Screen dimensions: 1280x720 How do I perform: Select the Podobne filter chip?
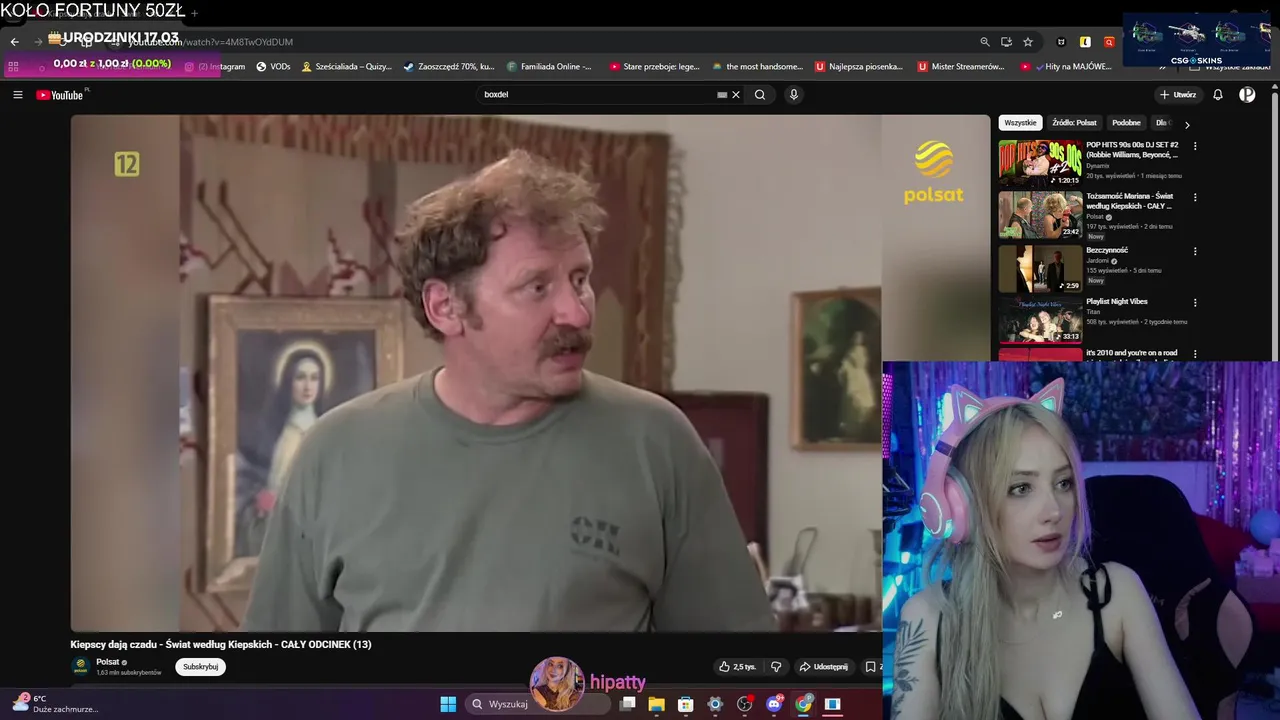[x=1126, y=123]
